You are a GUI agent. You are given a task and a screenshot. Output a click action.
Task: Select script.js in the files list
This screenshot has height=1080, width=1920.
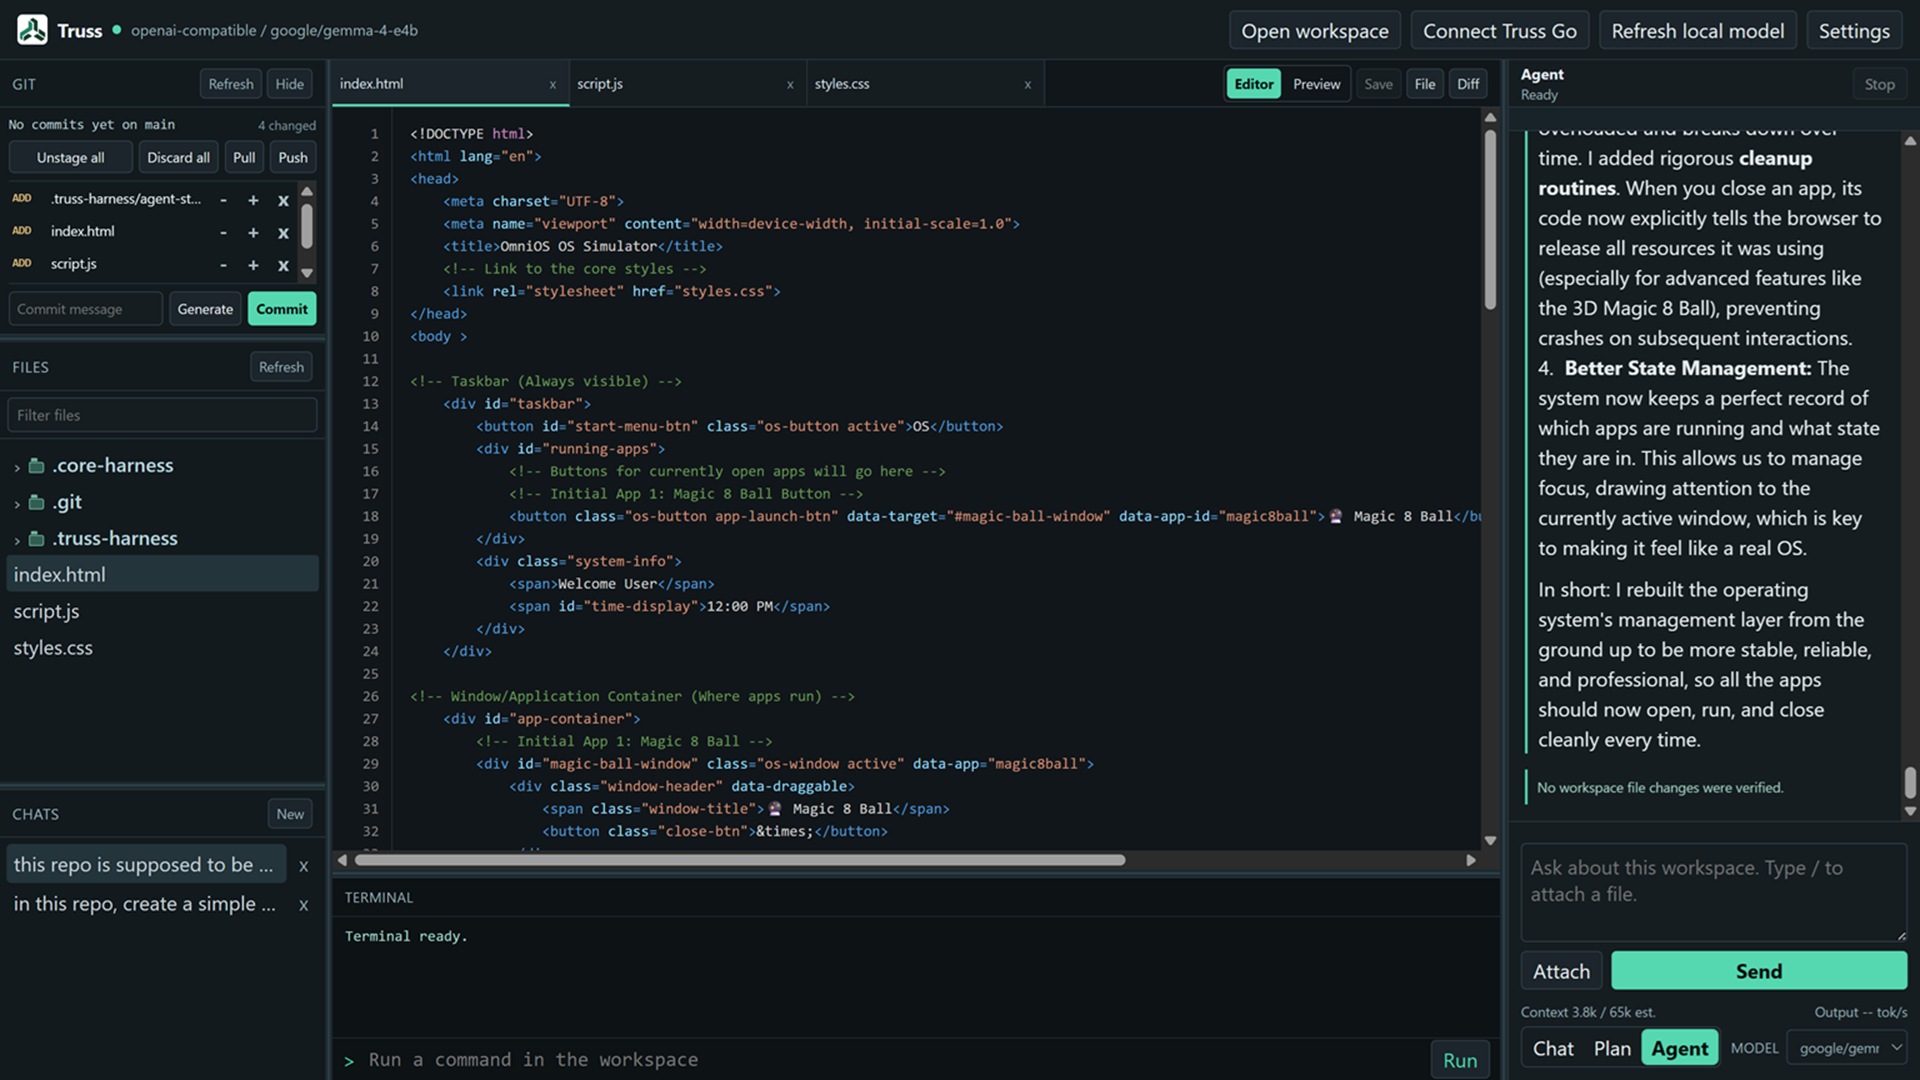[x=162, y=611]
